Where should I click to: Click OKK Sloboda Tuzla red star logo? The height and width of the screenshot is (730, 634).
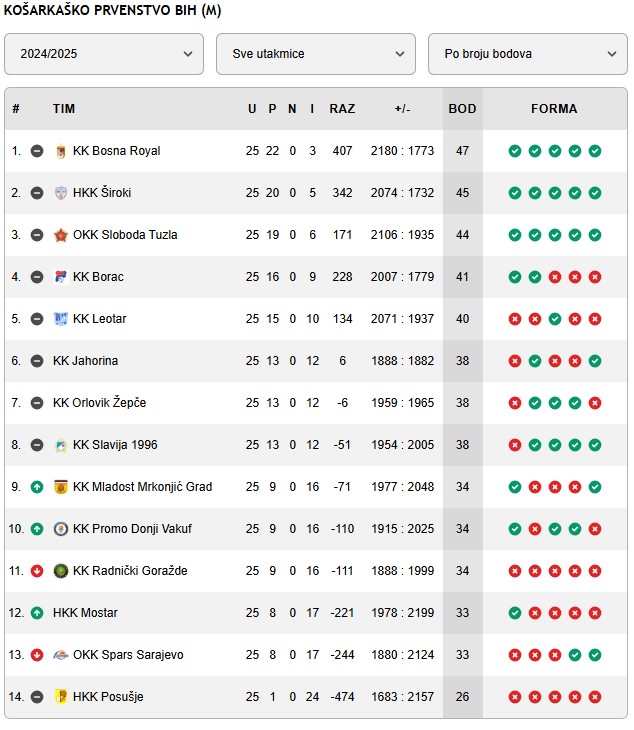click(61, 235)
